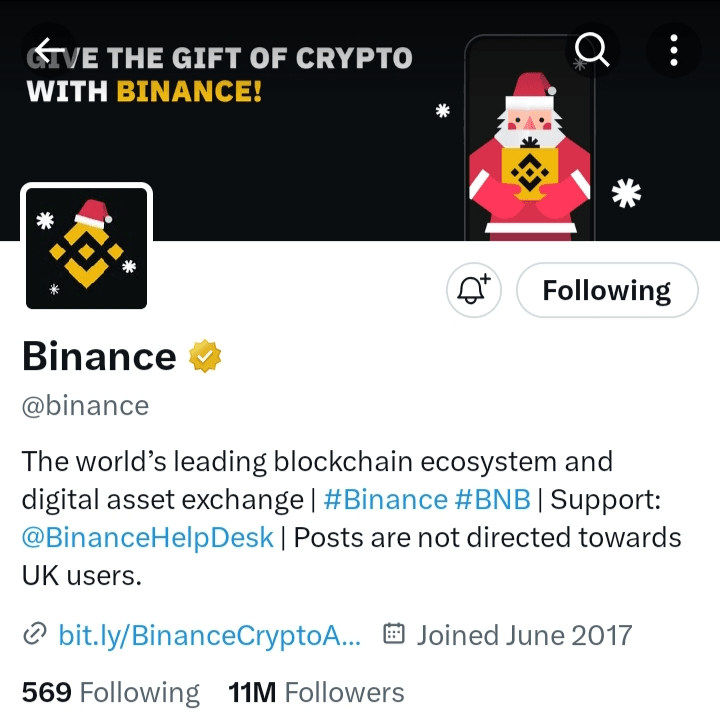
Task: Open the Binance profile picture
Action: [x=86, y=246]
